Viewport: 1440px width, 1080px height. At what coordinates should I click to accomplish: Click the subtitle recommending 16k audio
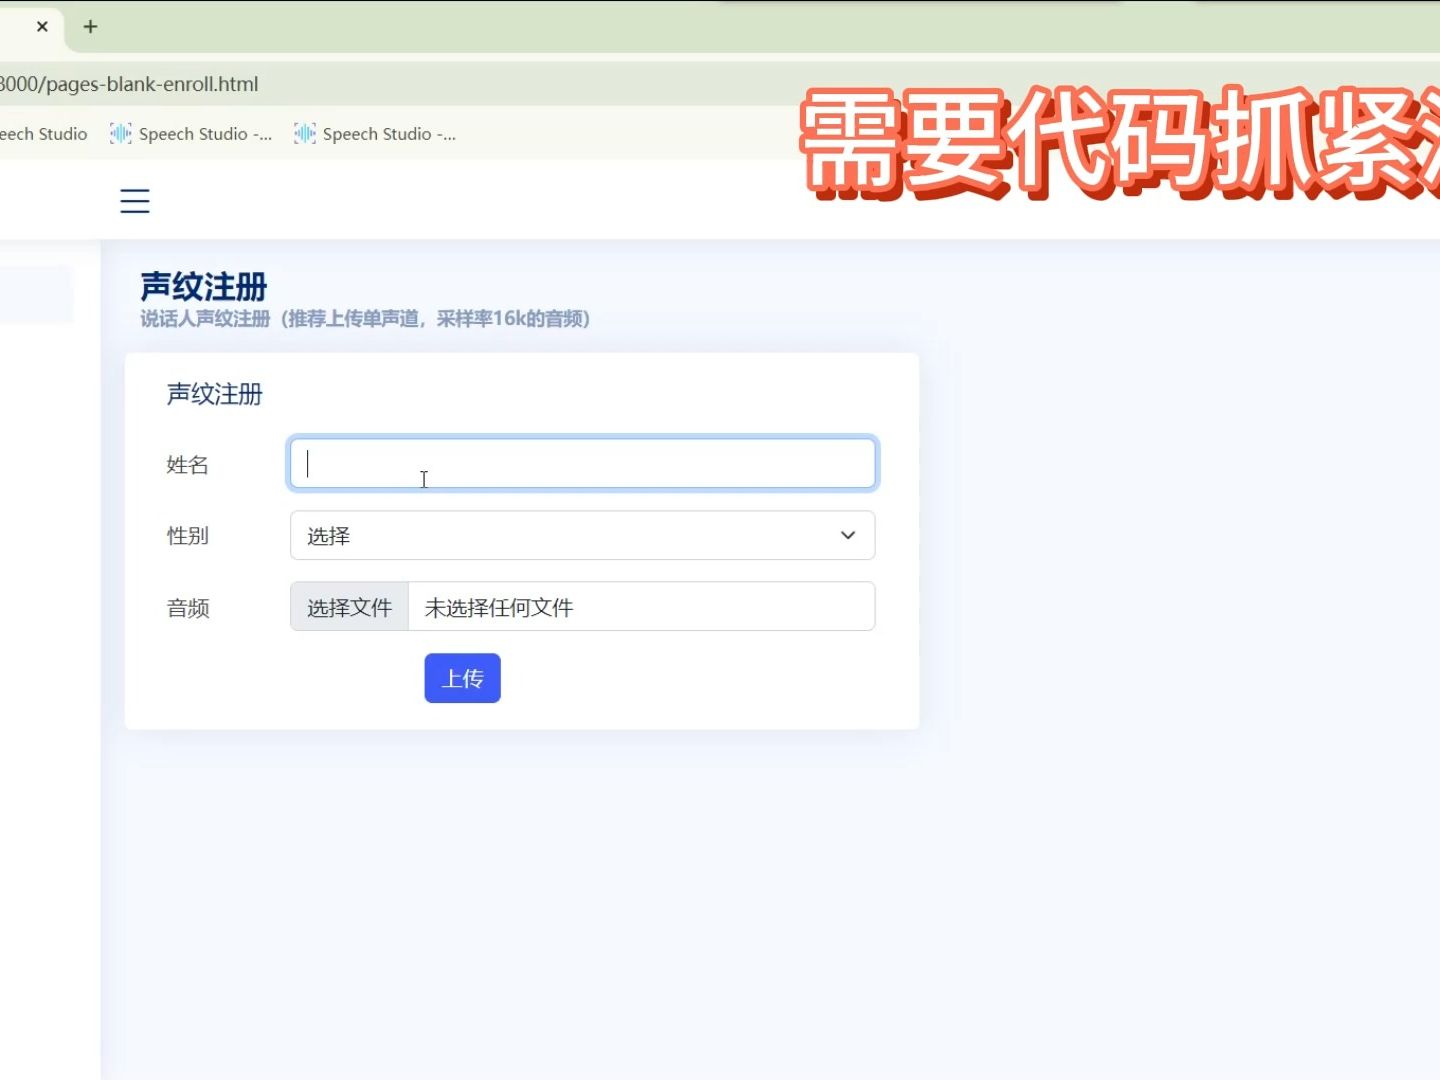(x=365, y=319)
